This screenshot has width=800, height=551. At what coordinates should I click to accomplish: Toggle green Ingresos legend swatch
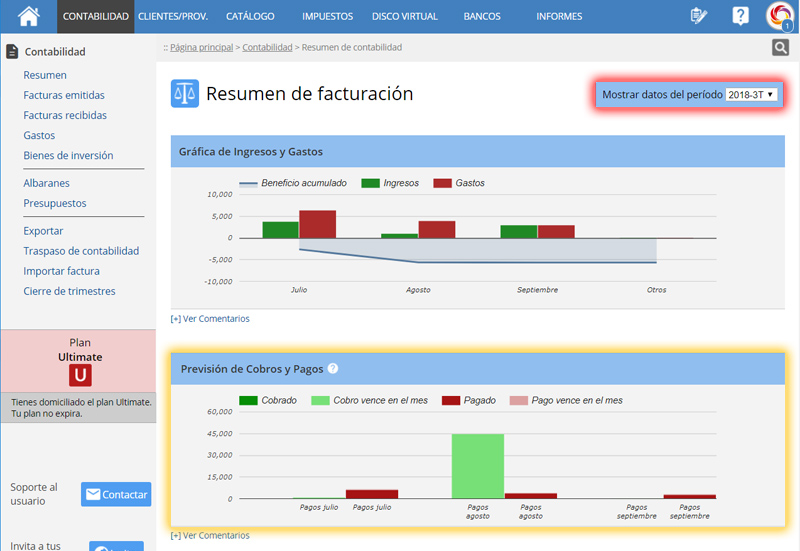370,183
